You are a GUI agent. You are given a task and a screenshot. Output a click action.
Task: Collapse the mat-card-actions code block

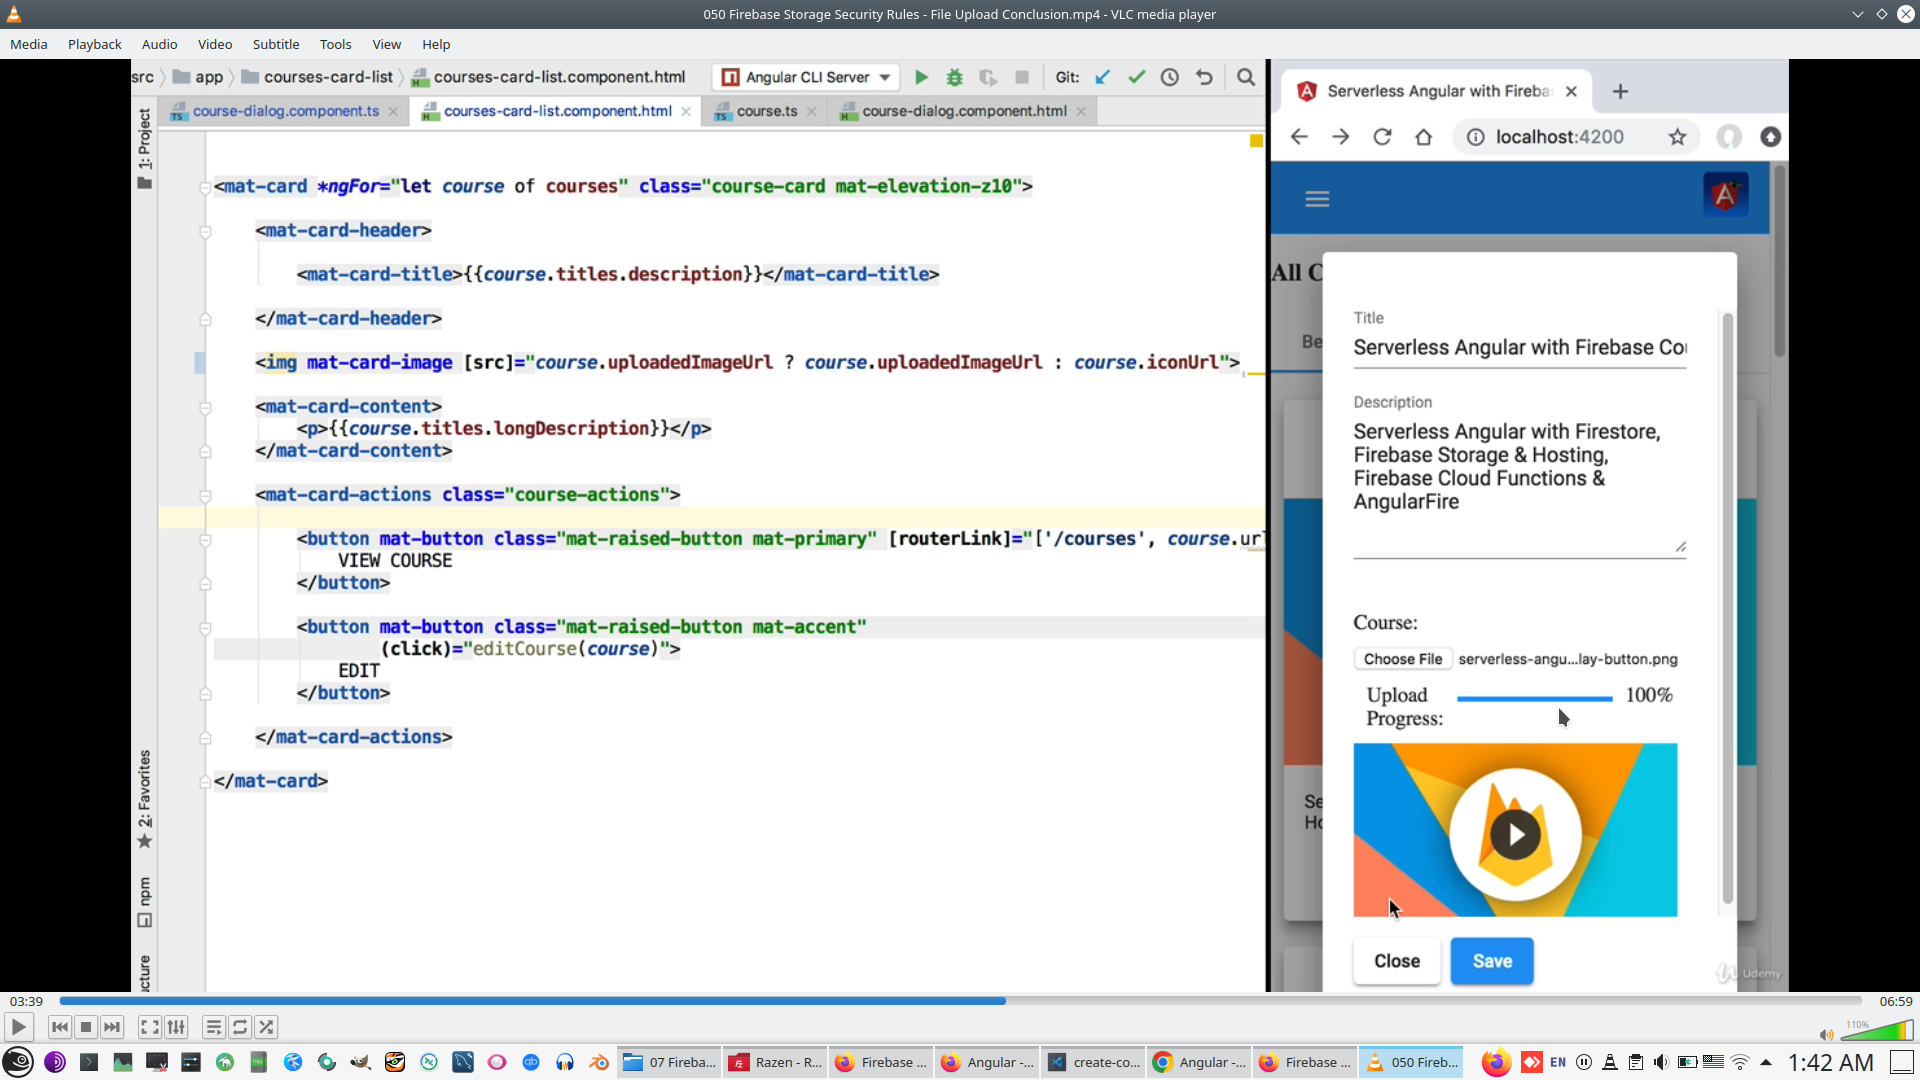point(205,496)
